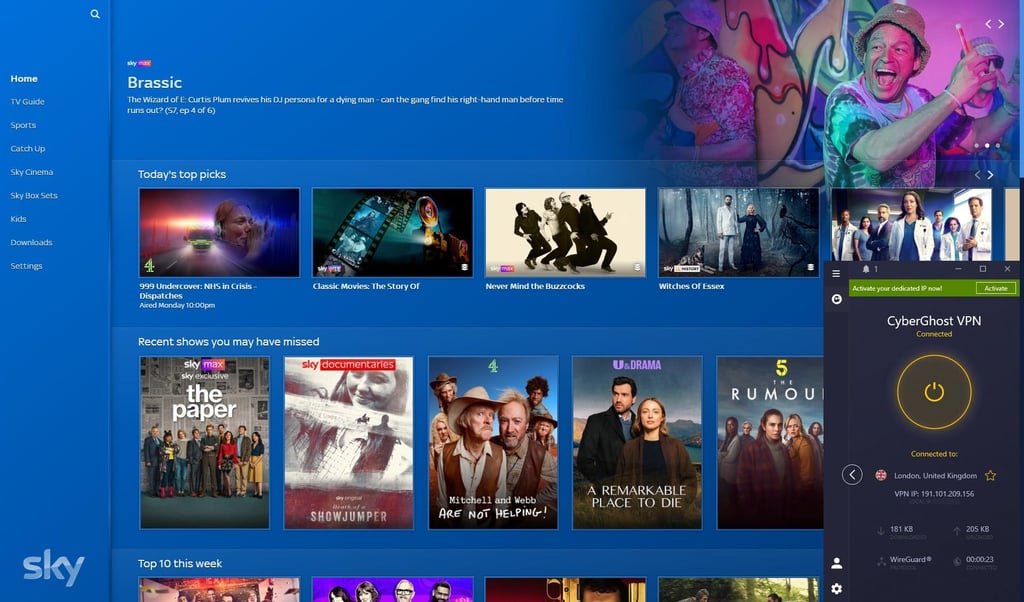Click Activate dedicated IP button
The image size is (1024, 602).
point(995,288)
